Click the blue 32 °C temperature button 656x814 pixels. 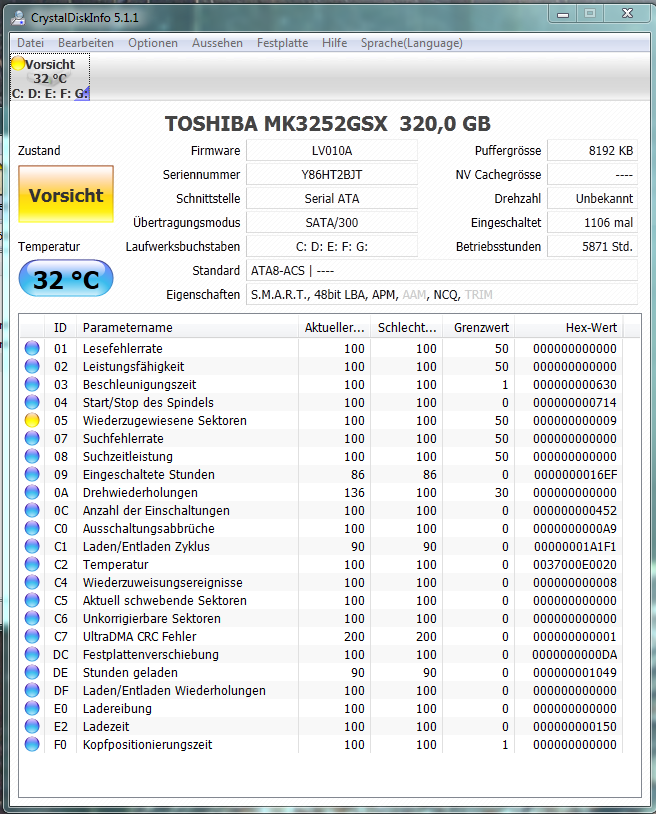pos(66,279)
